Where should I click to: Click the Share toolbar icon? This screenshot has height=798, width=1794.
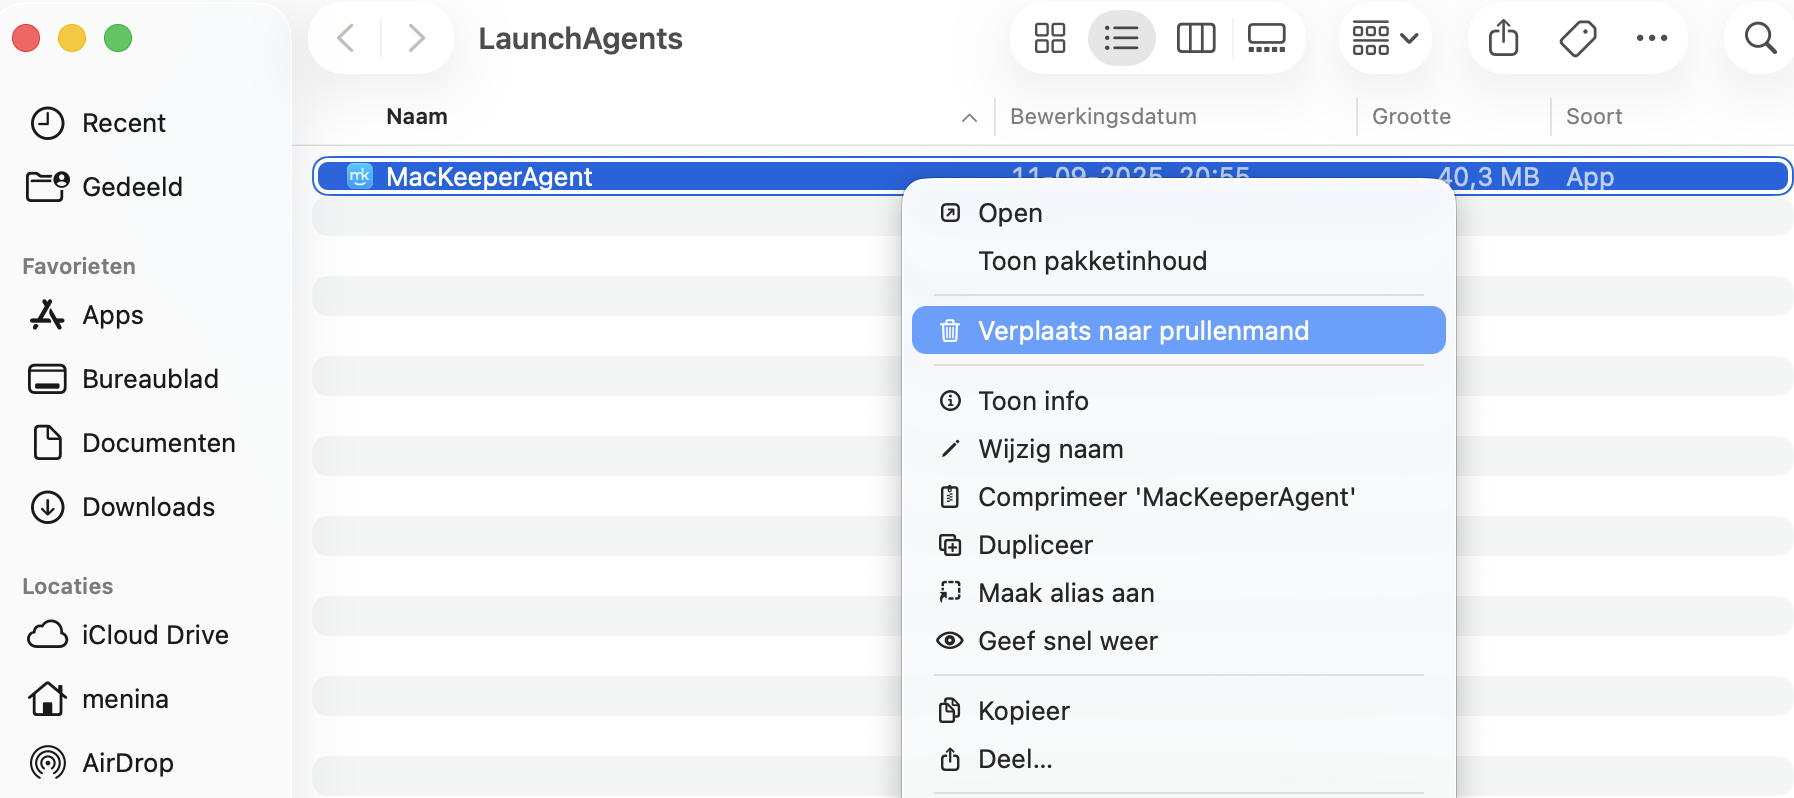pyautogui.click(x=1503, y=39)
